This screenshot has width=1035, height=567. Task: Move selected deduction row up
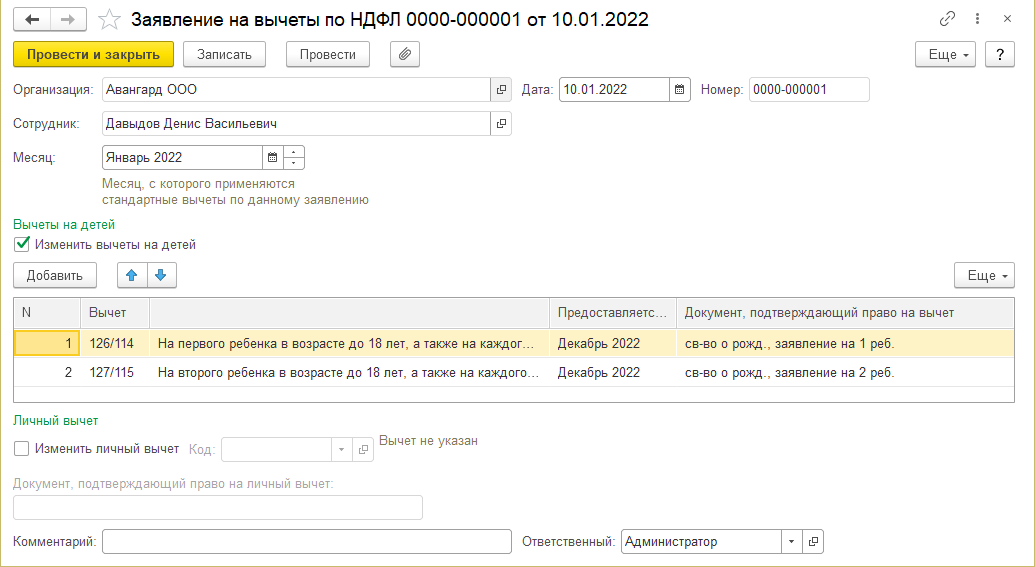pyautogui.click(x=132, y=274)
